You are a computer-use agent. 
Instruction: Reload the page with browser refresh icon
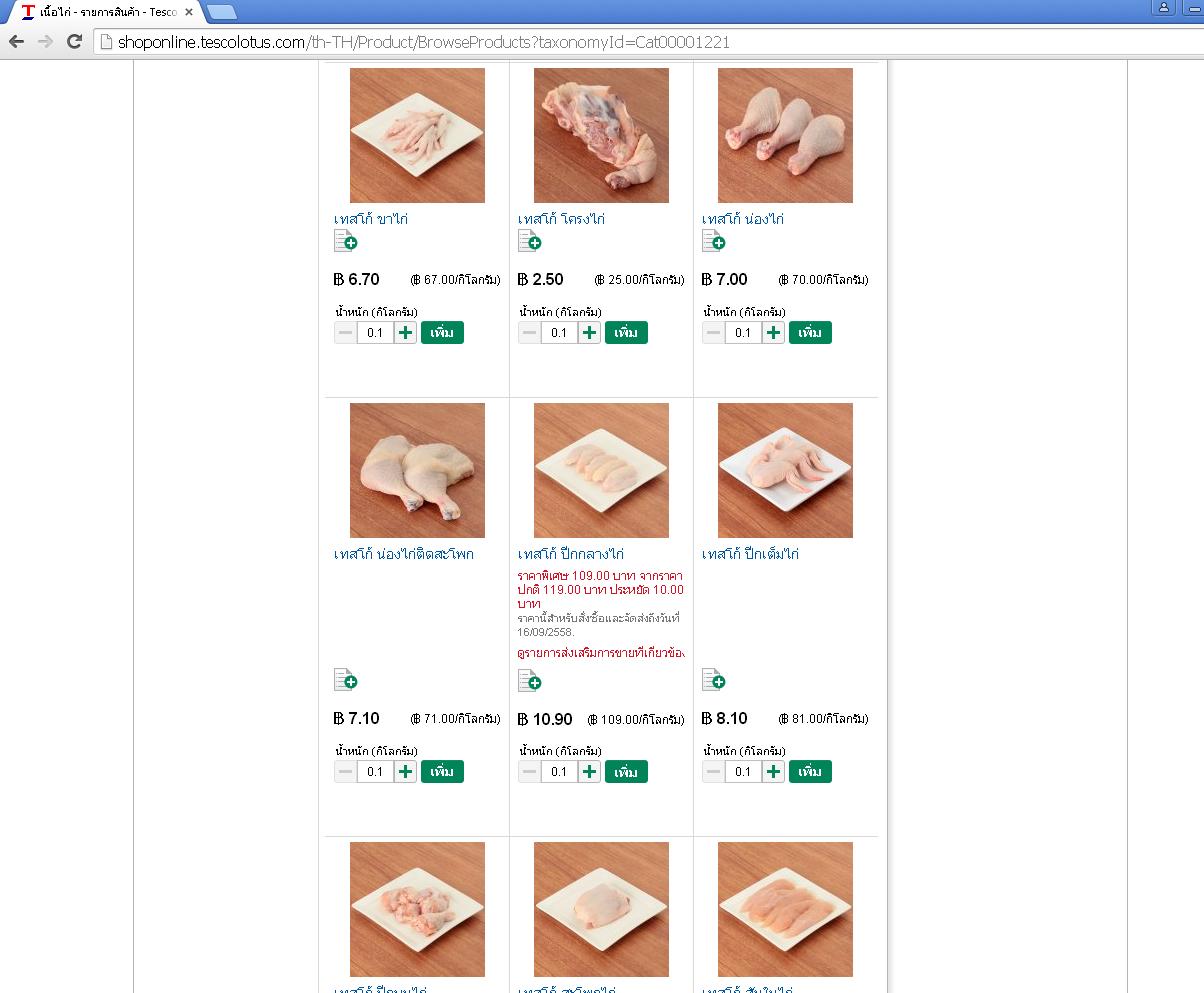(x=74, y=41)
